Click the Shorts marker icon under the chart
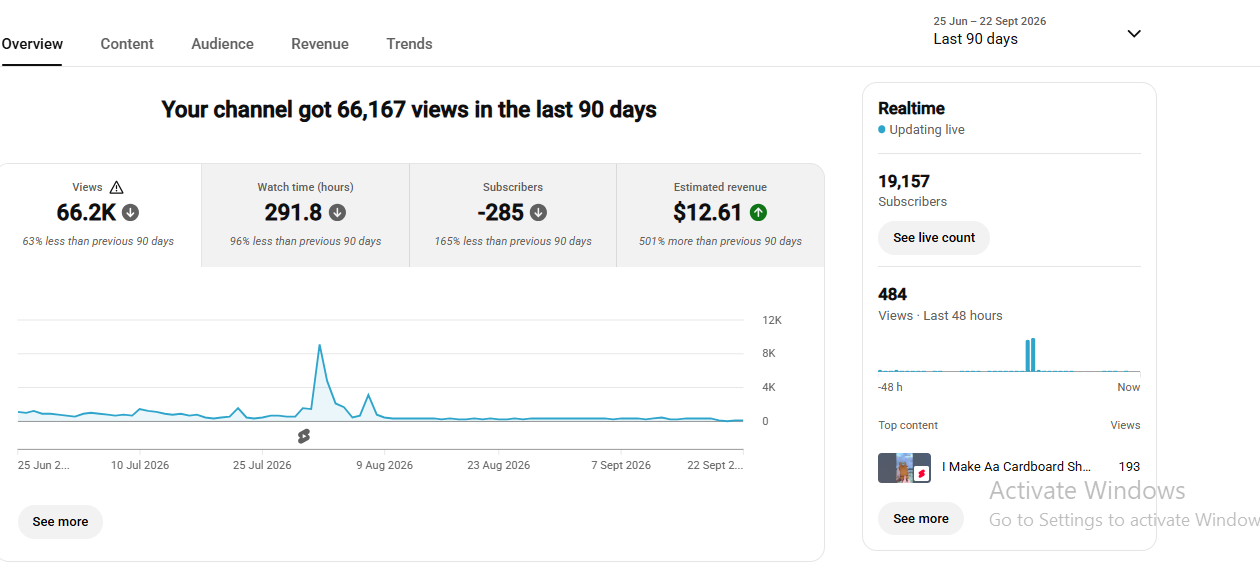Image resolution: width=1260 pixels, height=566 pixels. (x=304, y=436)
